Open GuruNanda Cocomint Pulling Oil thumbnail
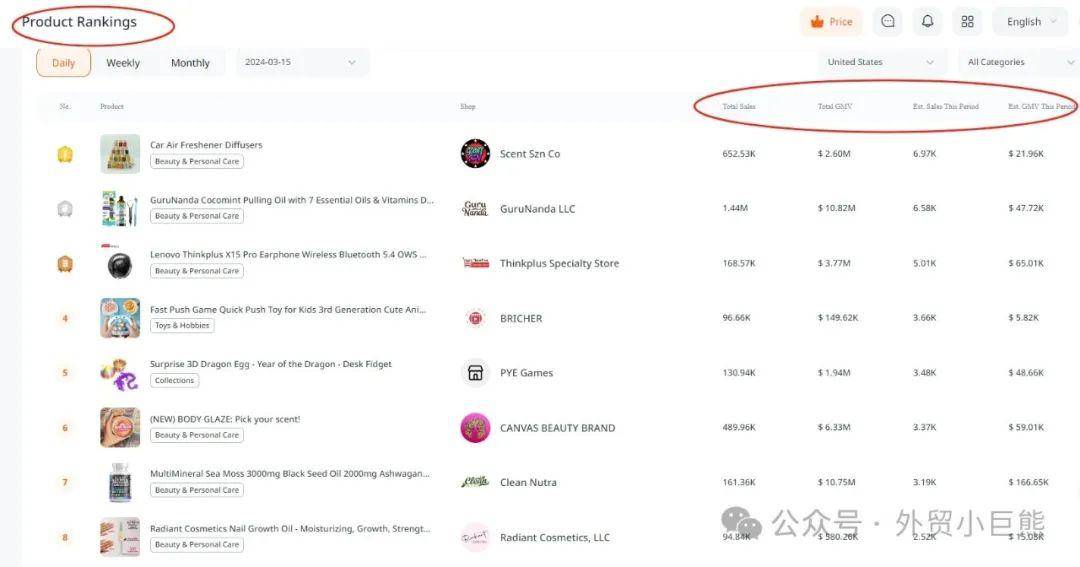 point(120,209)
